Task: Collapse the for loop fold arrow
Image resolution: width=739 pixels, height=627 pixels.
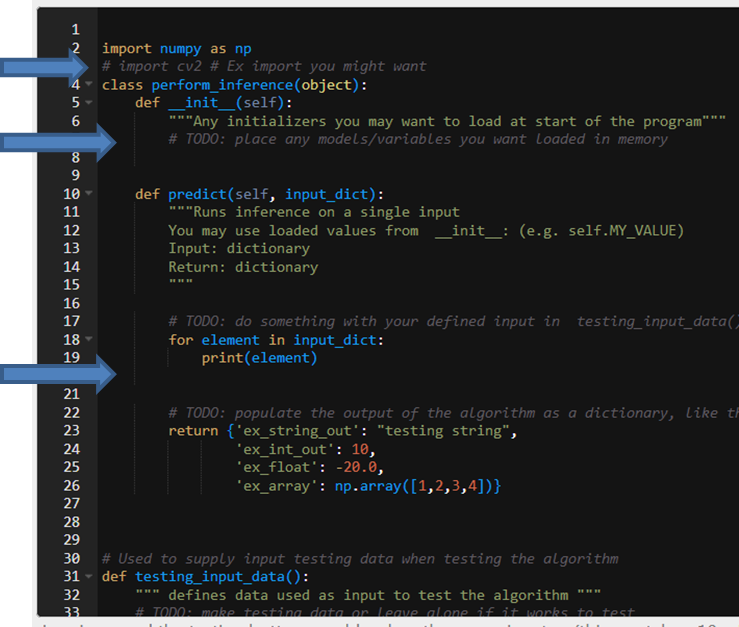Action: (x=89, y=339)
